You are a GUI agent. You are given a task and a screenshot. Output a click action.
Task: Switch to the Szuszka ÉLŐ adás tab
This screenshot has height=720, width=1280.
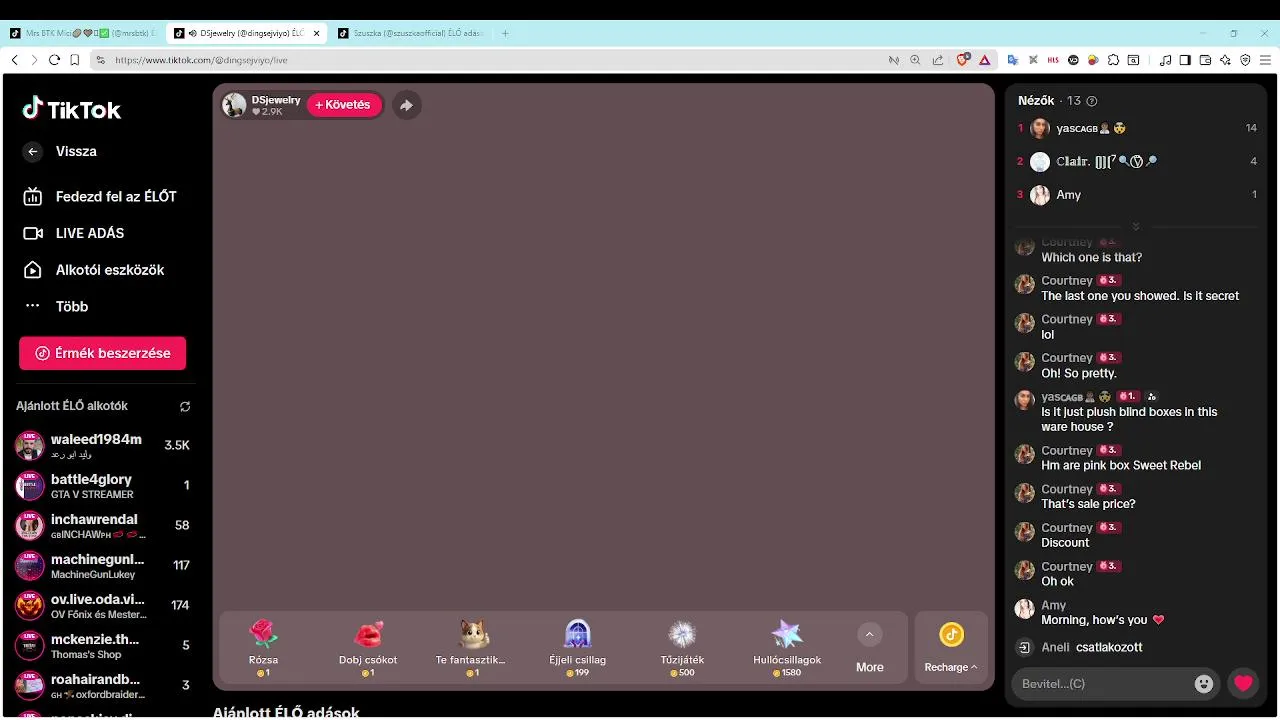tap(412, 33)
